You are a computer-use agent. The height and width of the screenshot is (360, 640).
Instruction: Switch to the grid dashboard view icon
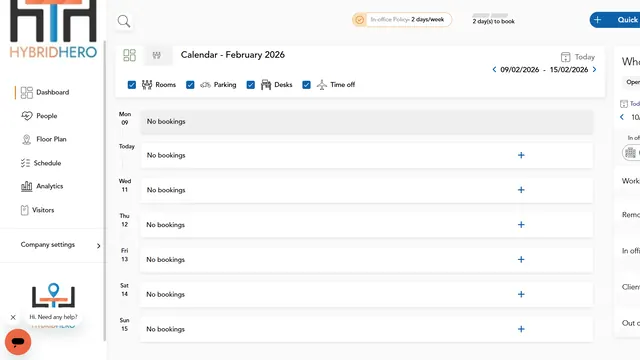(129, 55)
